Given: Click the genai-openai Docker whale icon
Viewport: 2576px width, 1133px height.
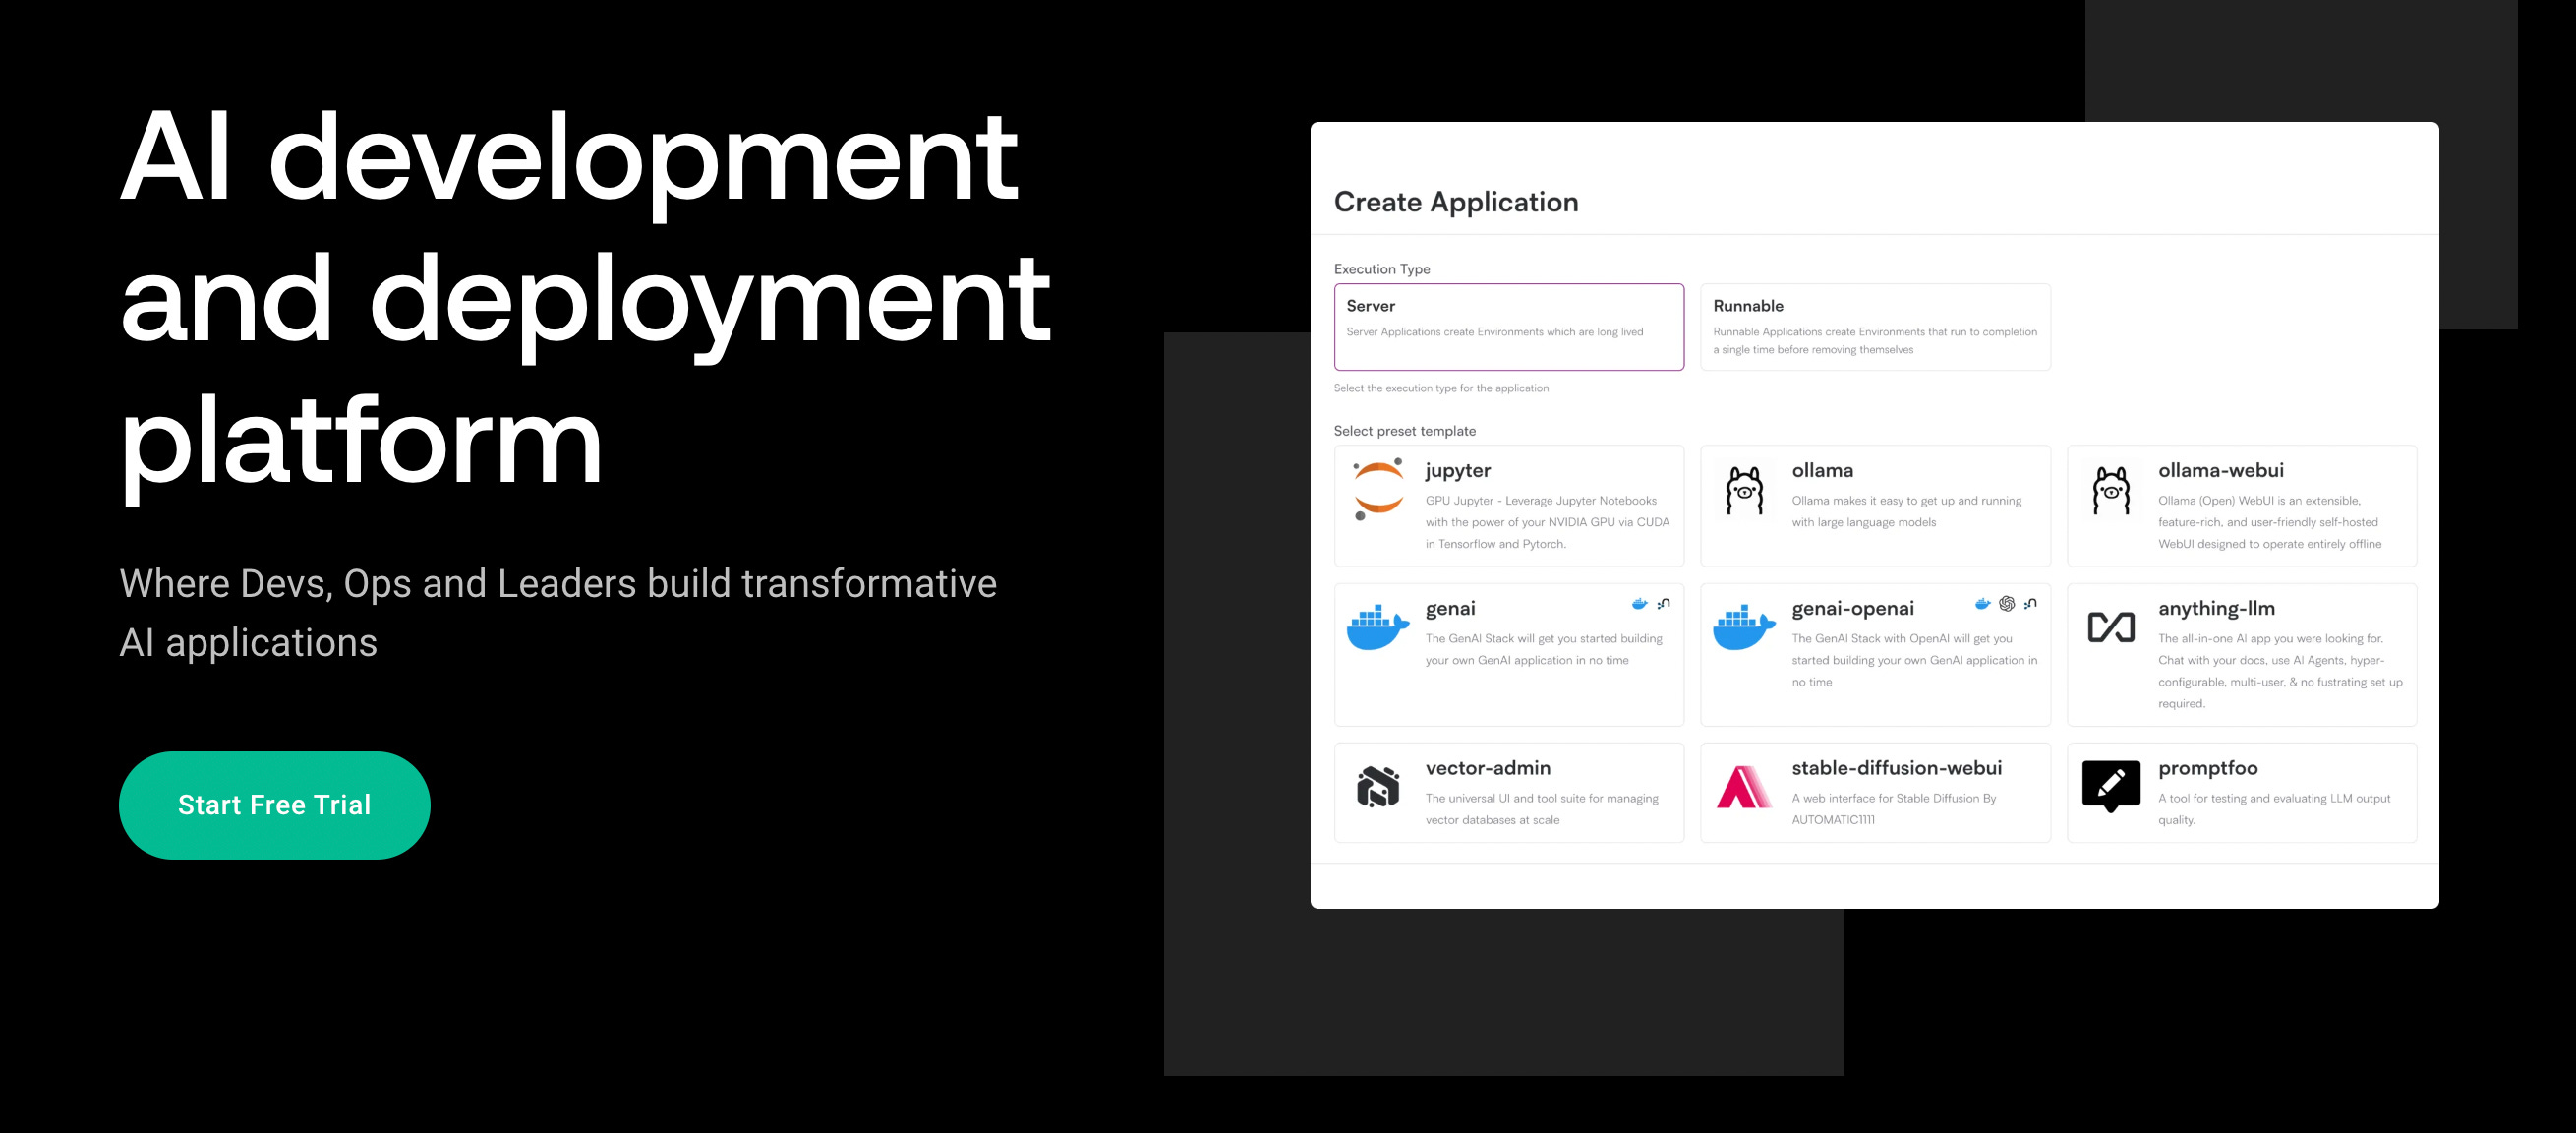Looking at the screenshot, I should 1744,627.
